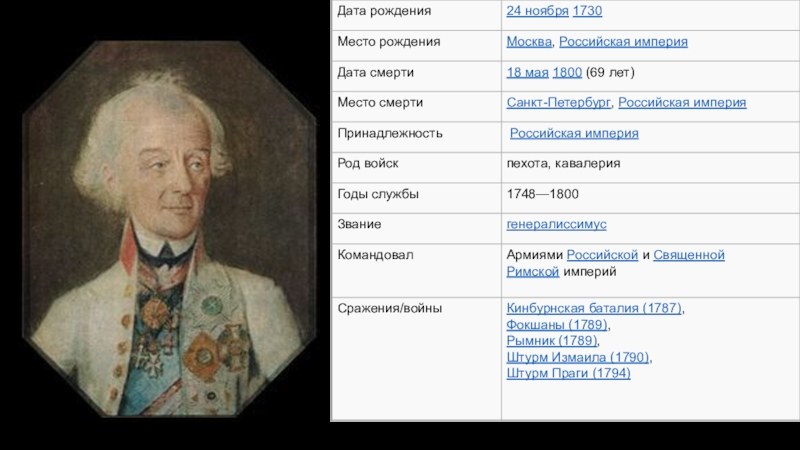
Task: Select the 'Место смерти' label cell
Action: (x=416, y=106)
